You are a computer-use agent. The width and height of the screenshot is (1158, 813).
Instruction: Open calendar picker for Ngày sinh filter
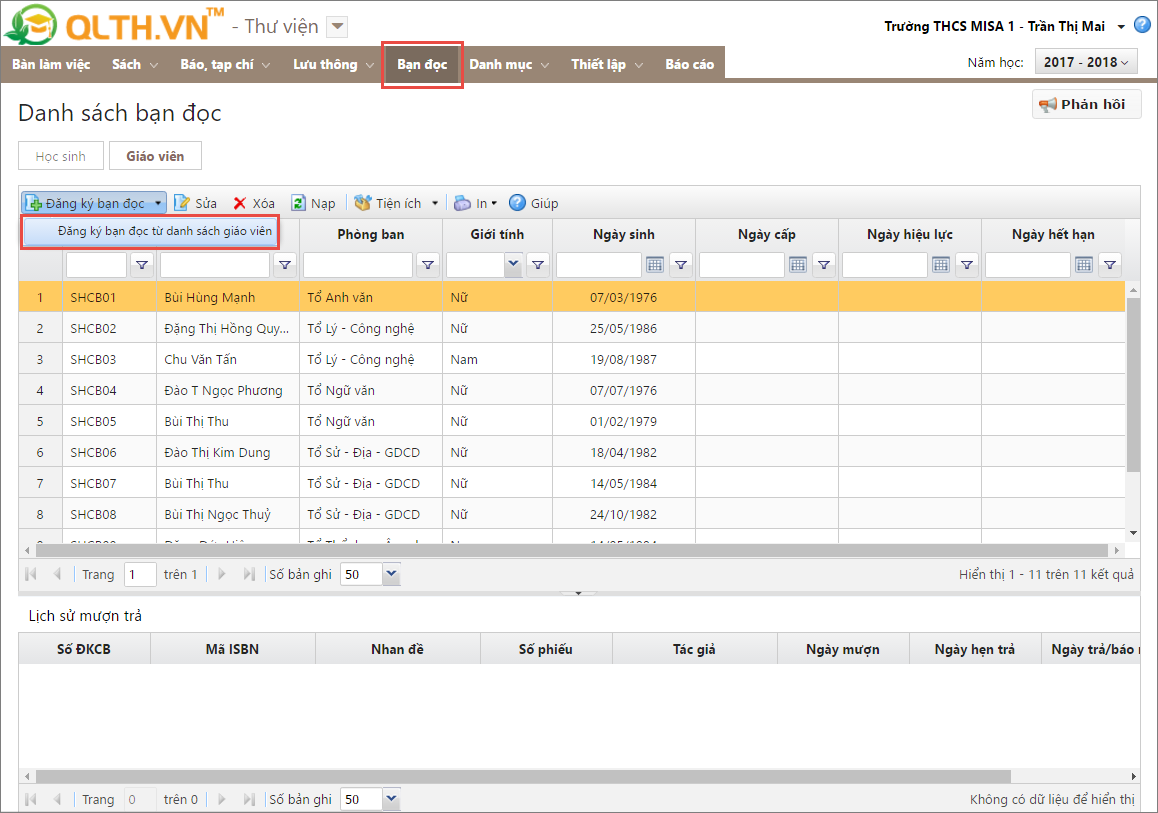pos(655,265)
